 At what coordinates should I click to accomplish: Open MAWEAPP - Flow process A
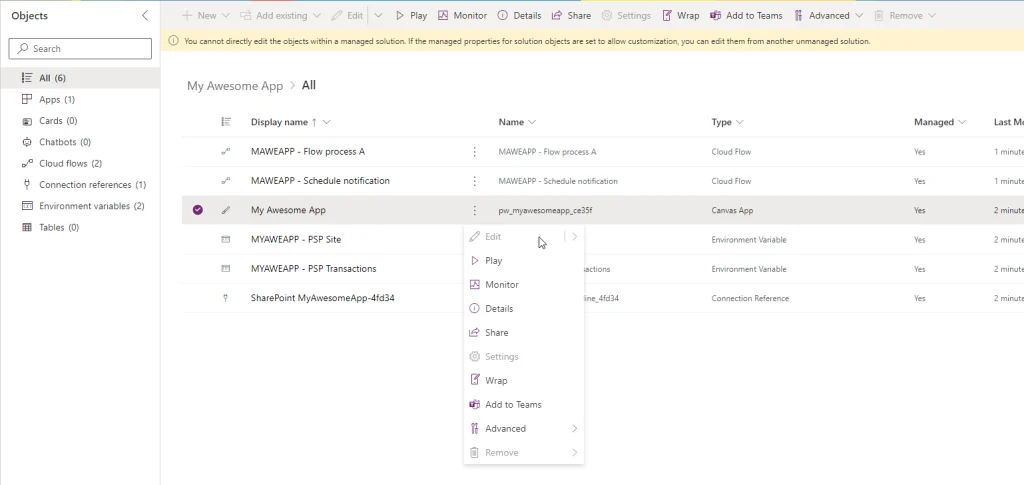(308, 151)
